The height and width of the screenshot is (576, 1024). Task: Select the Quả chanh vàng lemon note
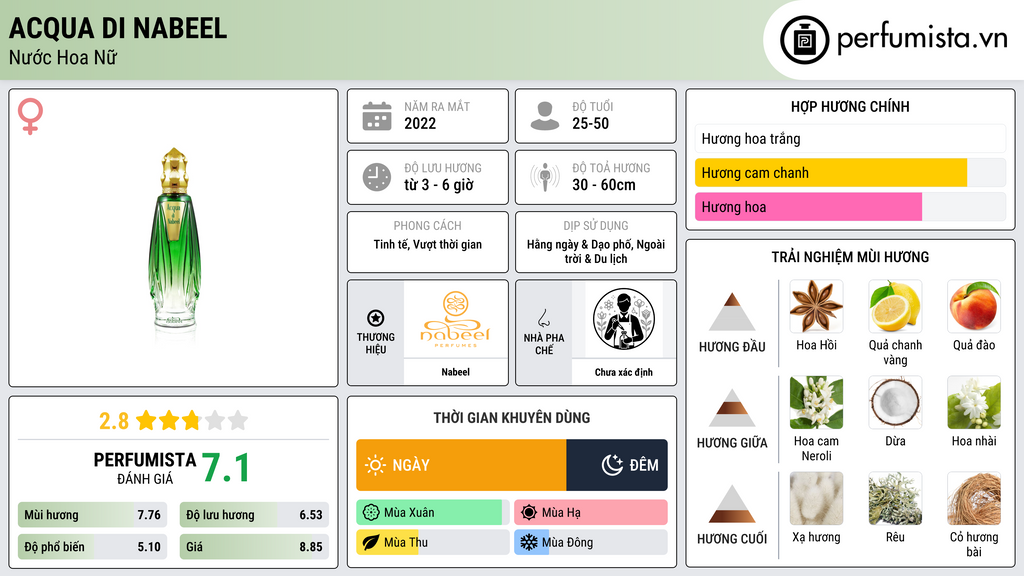tap(895, 307)
